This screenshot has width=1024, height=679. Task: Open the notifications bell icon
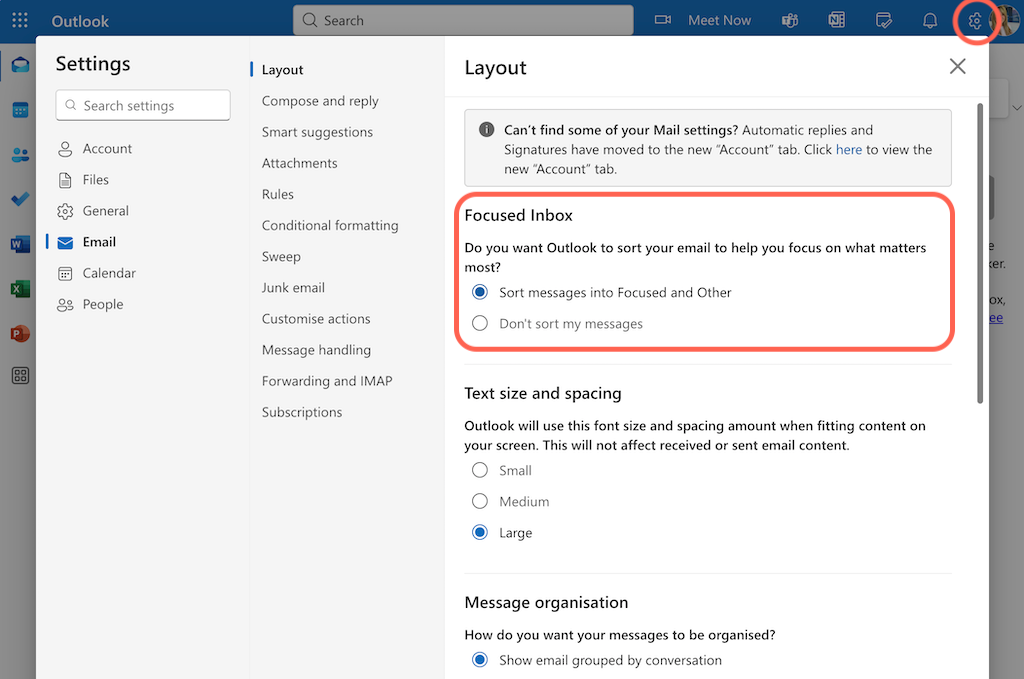(x=930, y=20)
